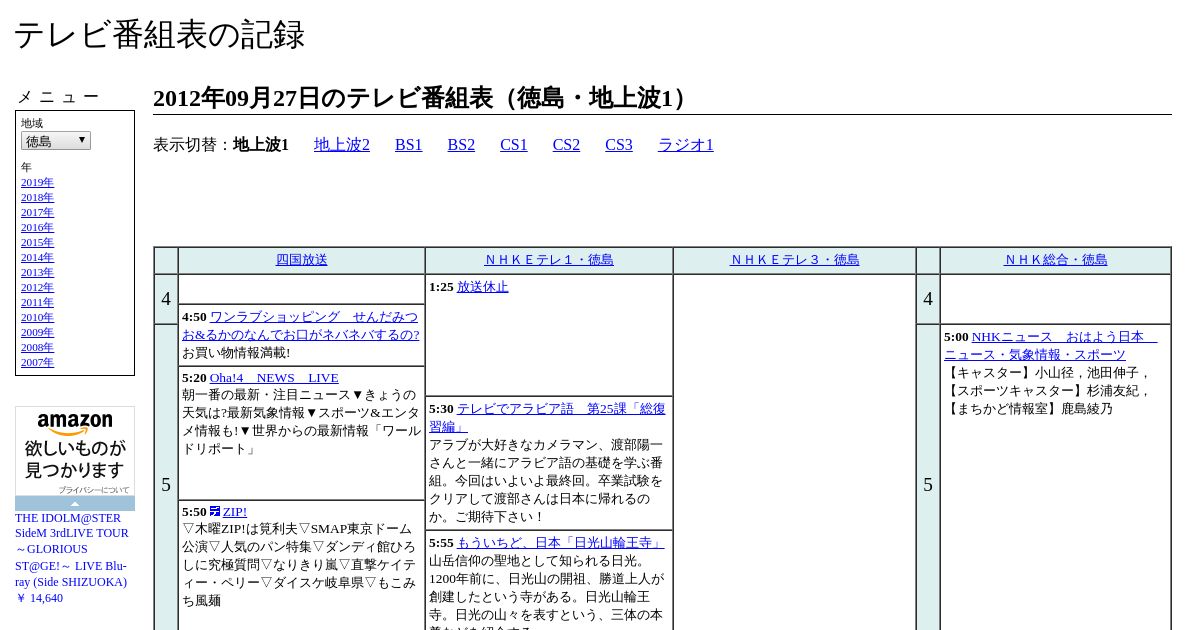Viewport: 1200px width, 630px height.
Task: Click the テレビ番組表の記録 site title
Action: pyautogui.click(x=159, y=35)
